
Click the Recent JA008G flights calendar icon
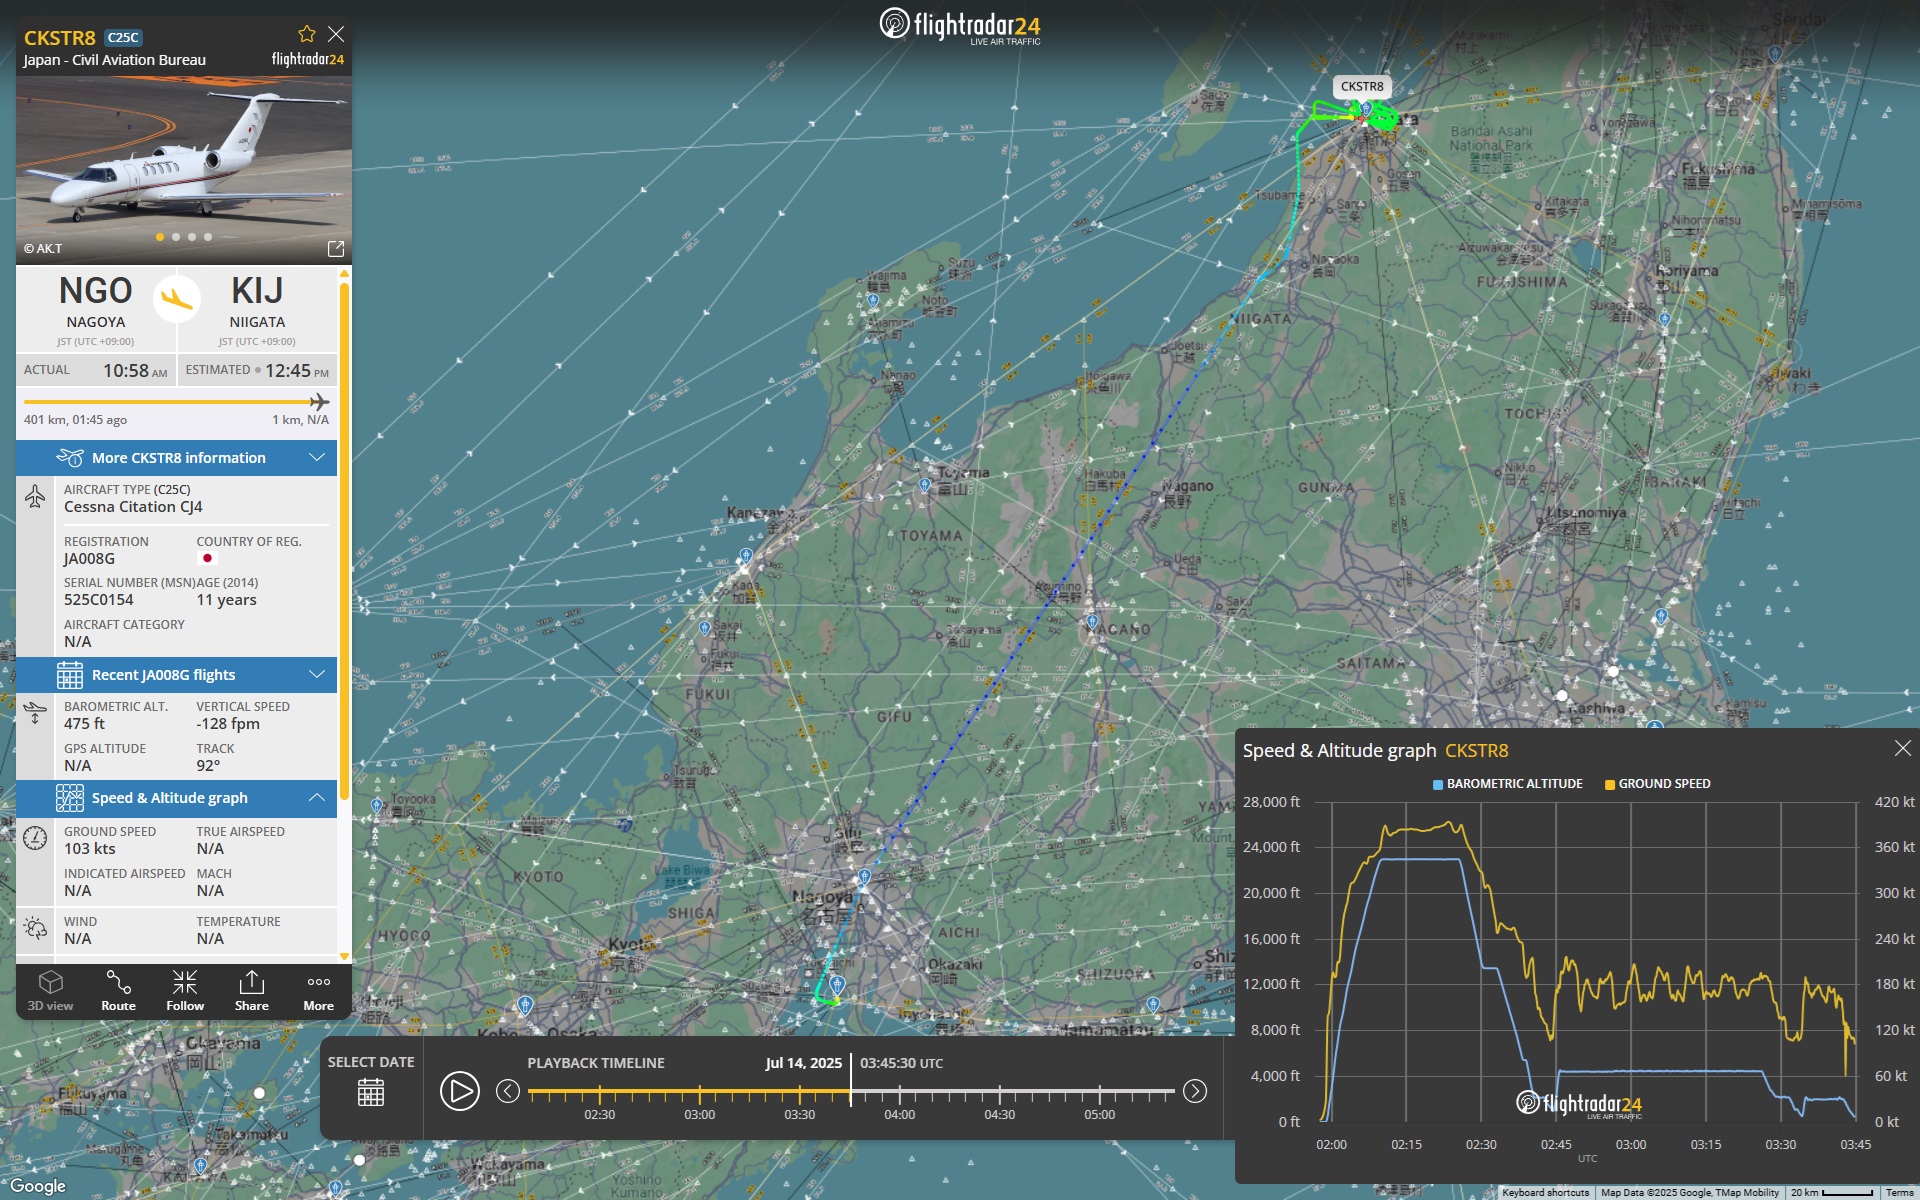coord(70,675)
